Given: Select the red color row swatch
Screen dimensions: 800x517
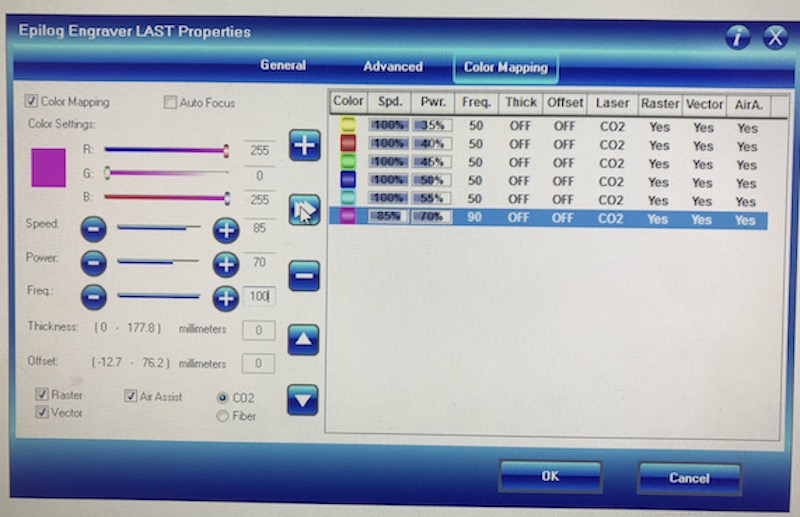Looking at the screenshot, I should [348, 142].
